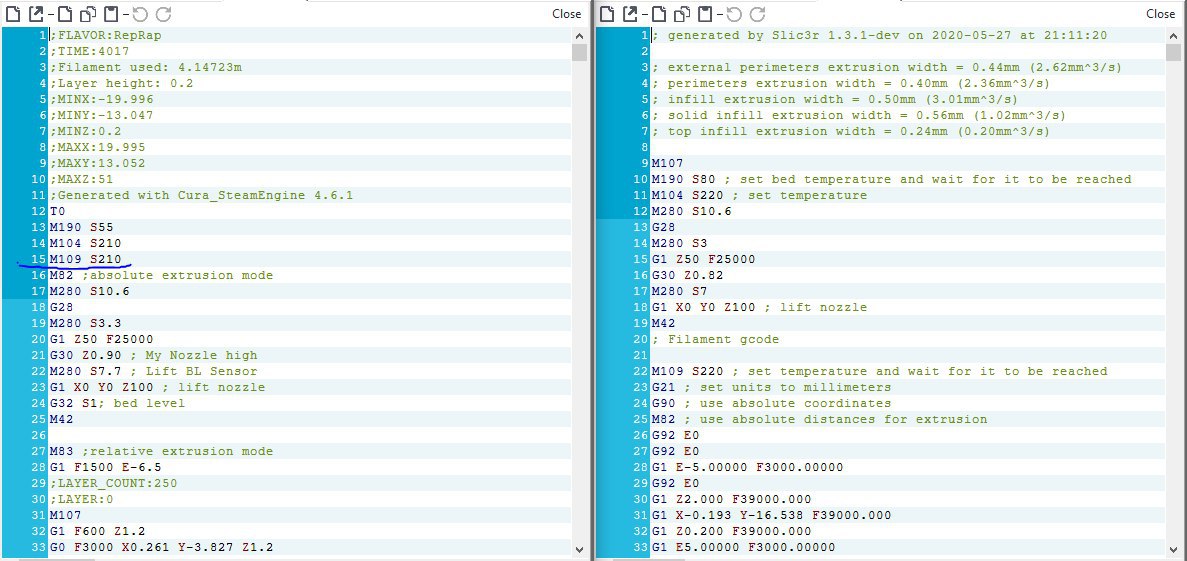Image resolution: width=1187 pixels, height=561 pixels.
Task: Click 'G30 Z0.90 ; My Nozzle high' line
Action: point(154,355)
